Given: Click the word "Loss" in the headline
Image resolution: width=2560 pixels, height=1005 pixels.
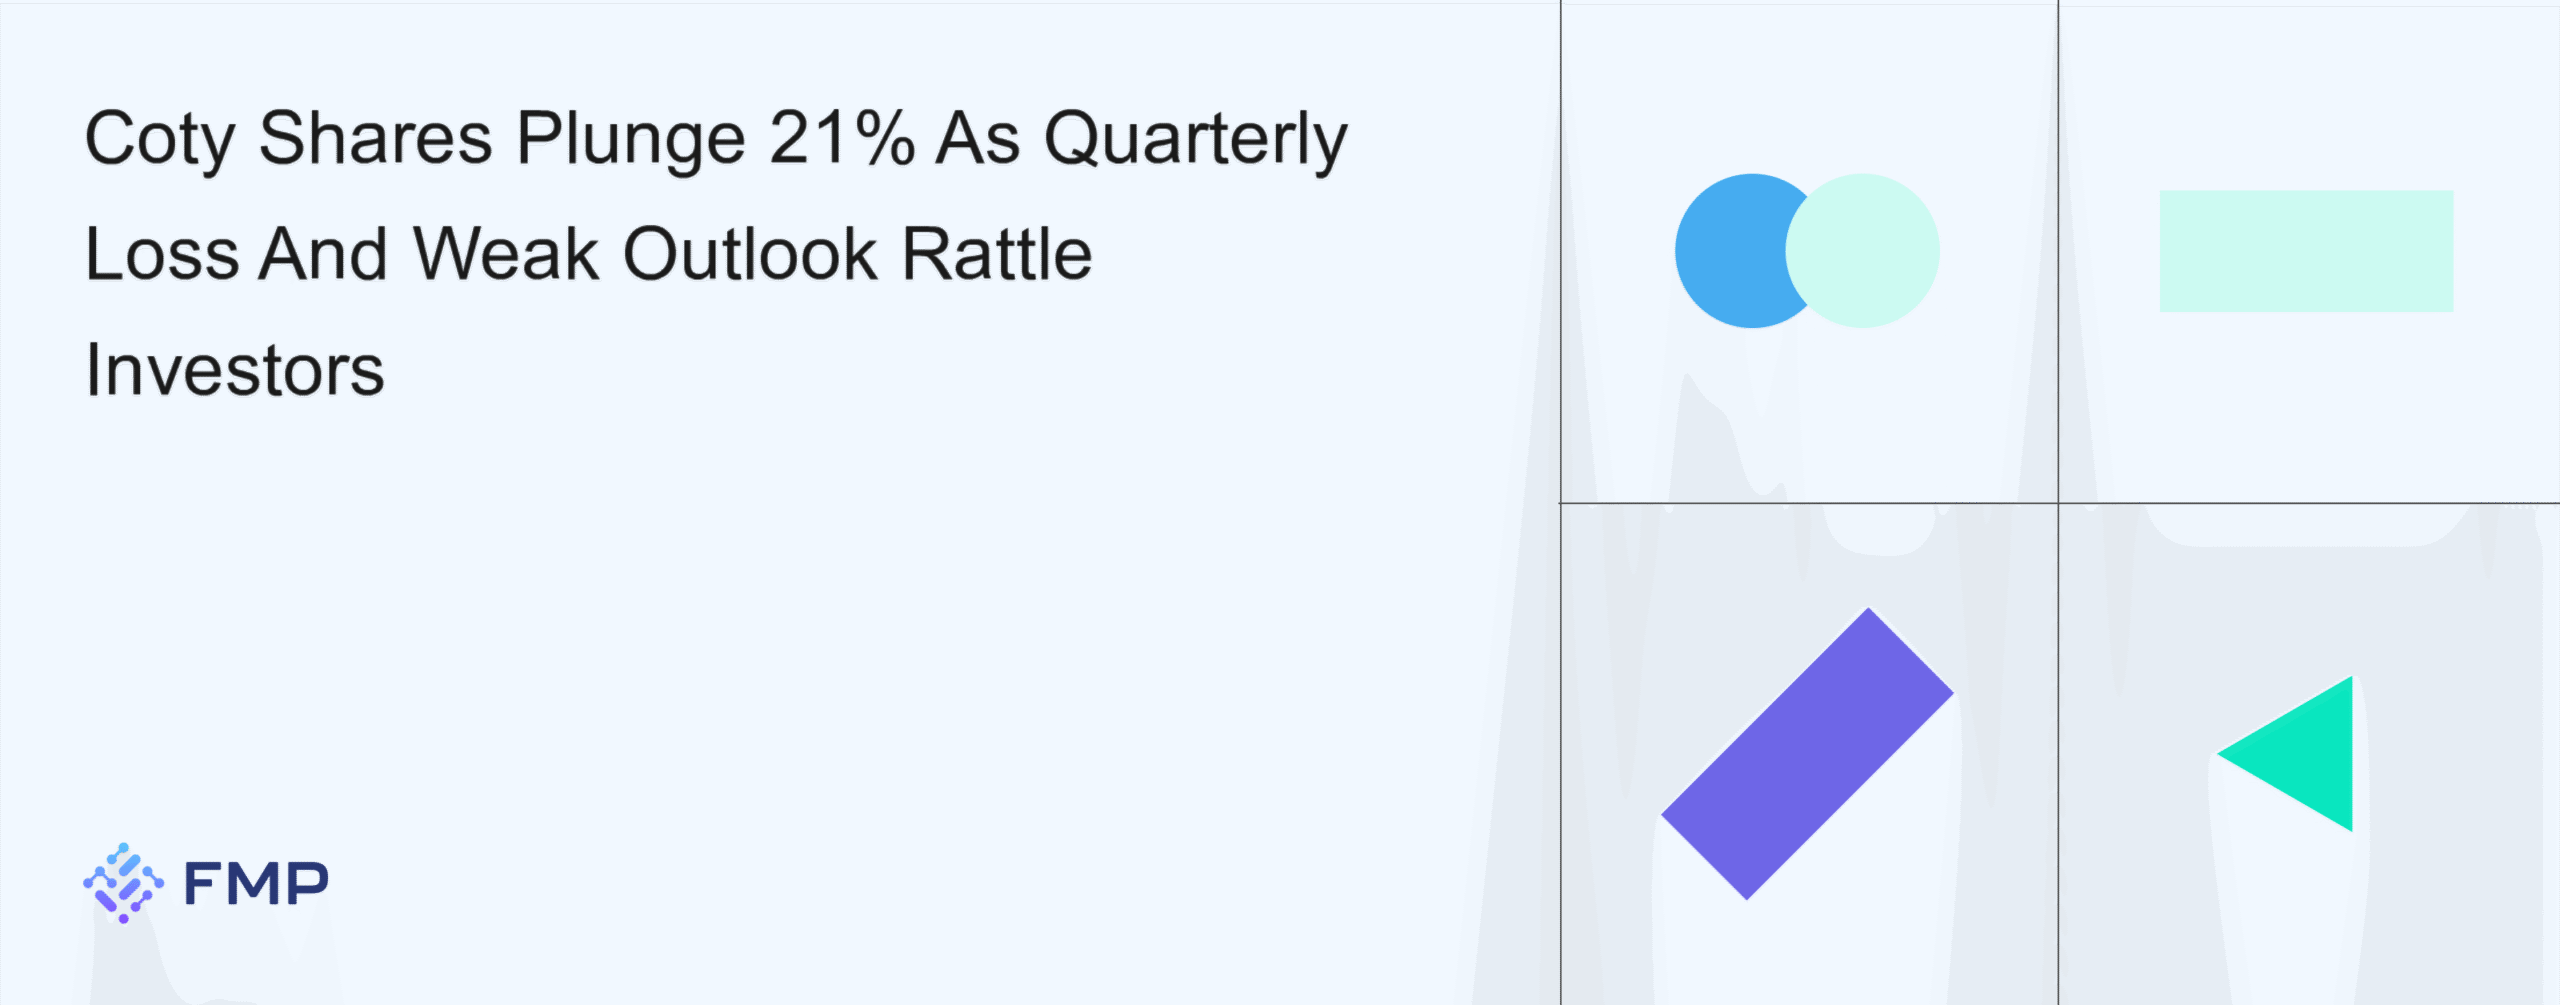Looking at the screenshot, I should 162,254.
